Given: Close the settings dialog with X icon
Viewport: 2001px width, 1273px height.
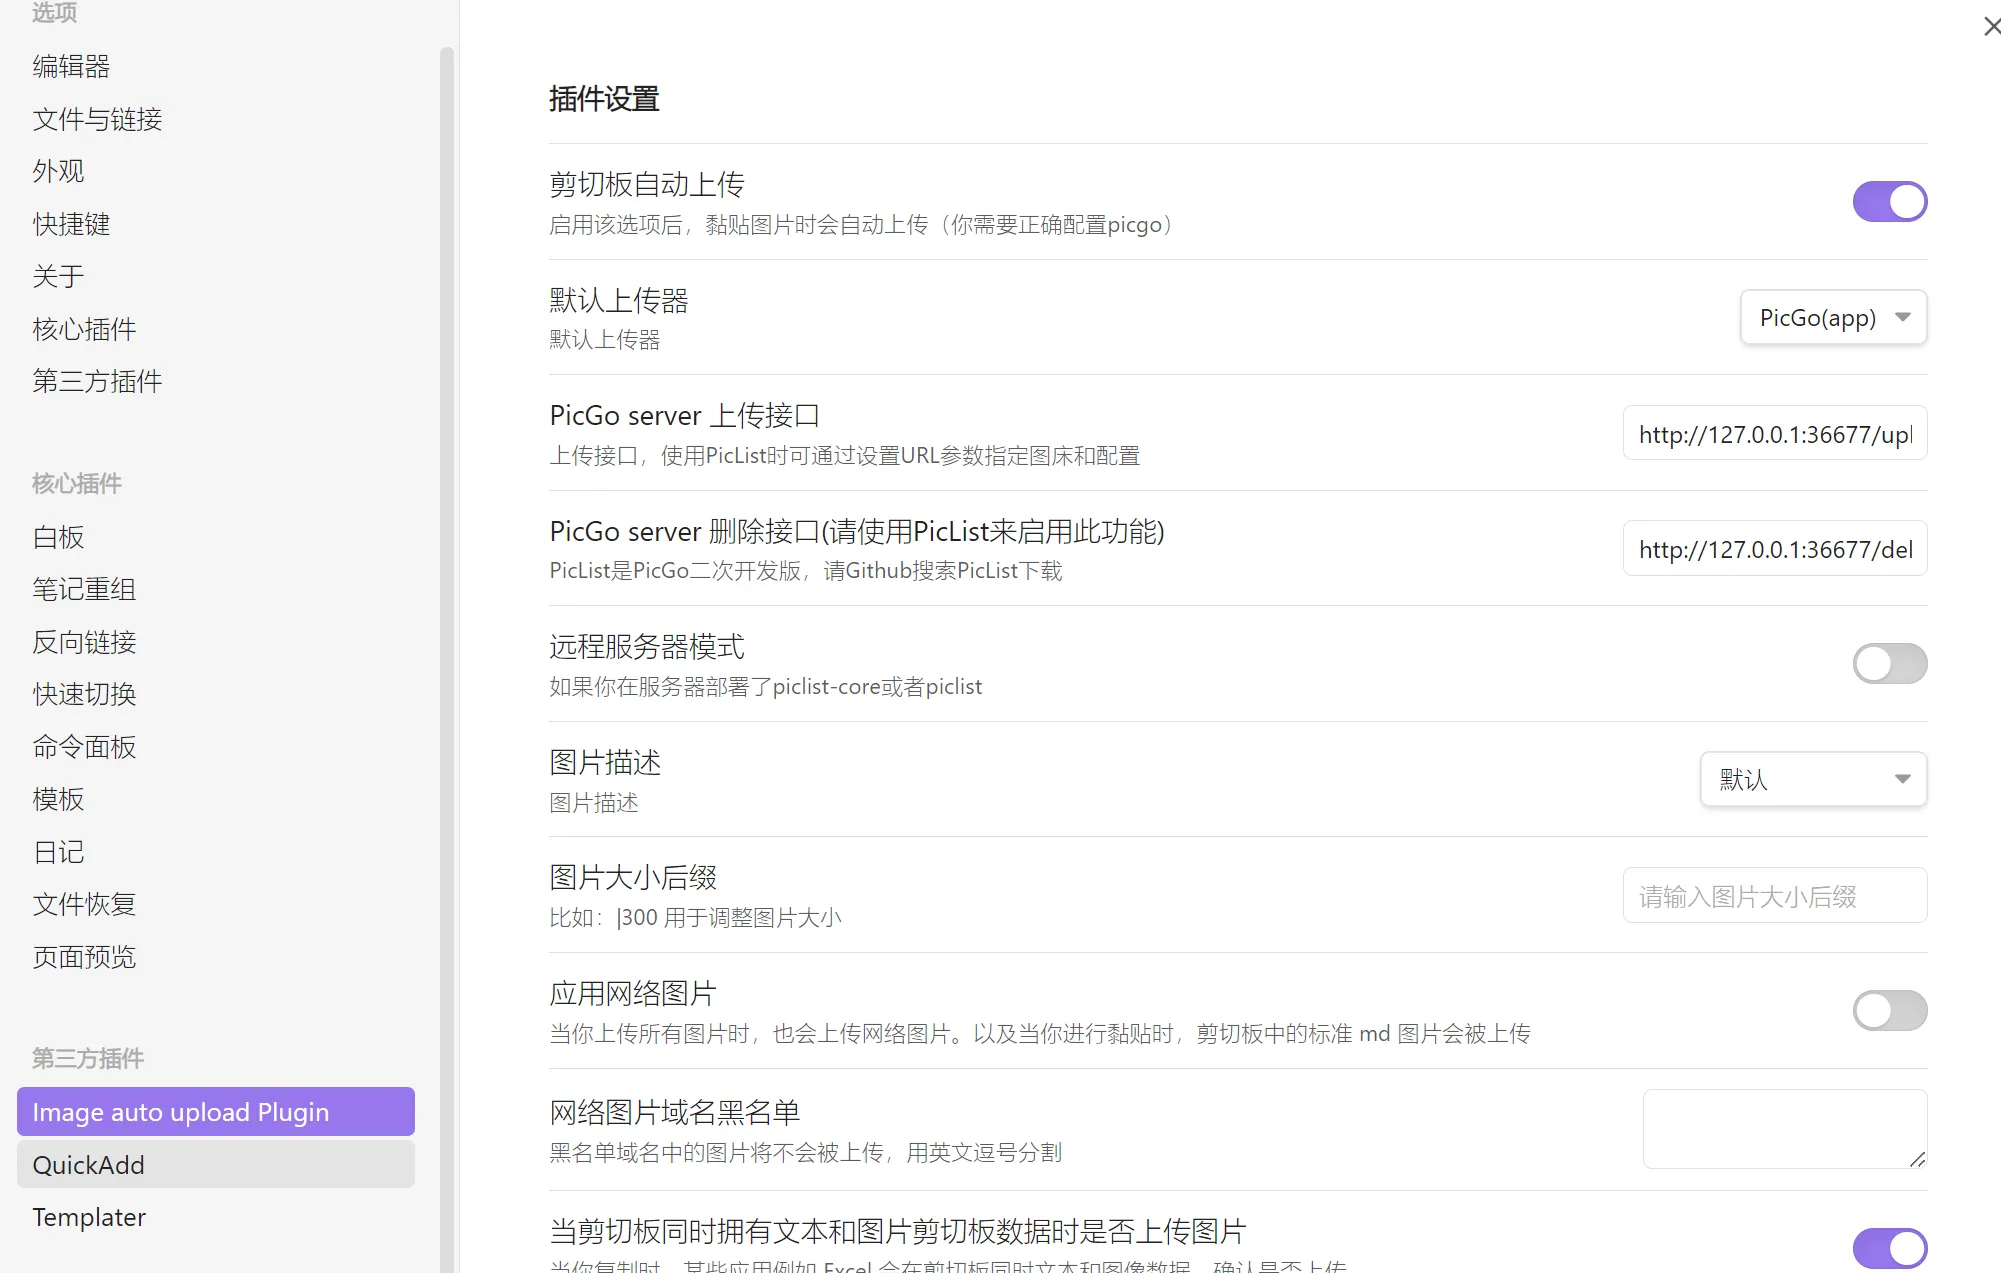Looking at the screenshot, I should point(1991,27).
